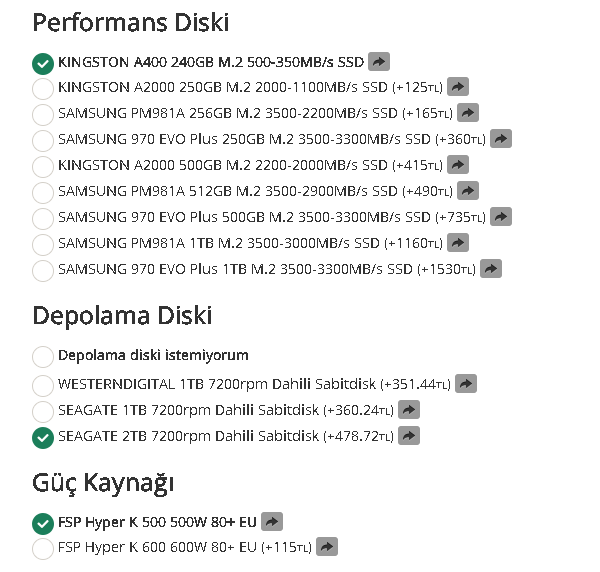The width and height of the screenshot is (600, 572).
Task: Click share arrow next to Seagate 2TB disk
Action: (x=408, y=435)
